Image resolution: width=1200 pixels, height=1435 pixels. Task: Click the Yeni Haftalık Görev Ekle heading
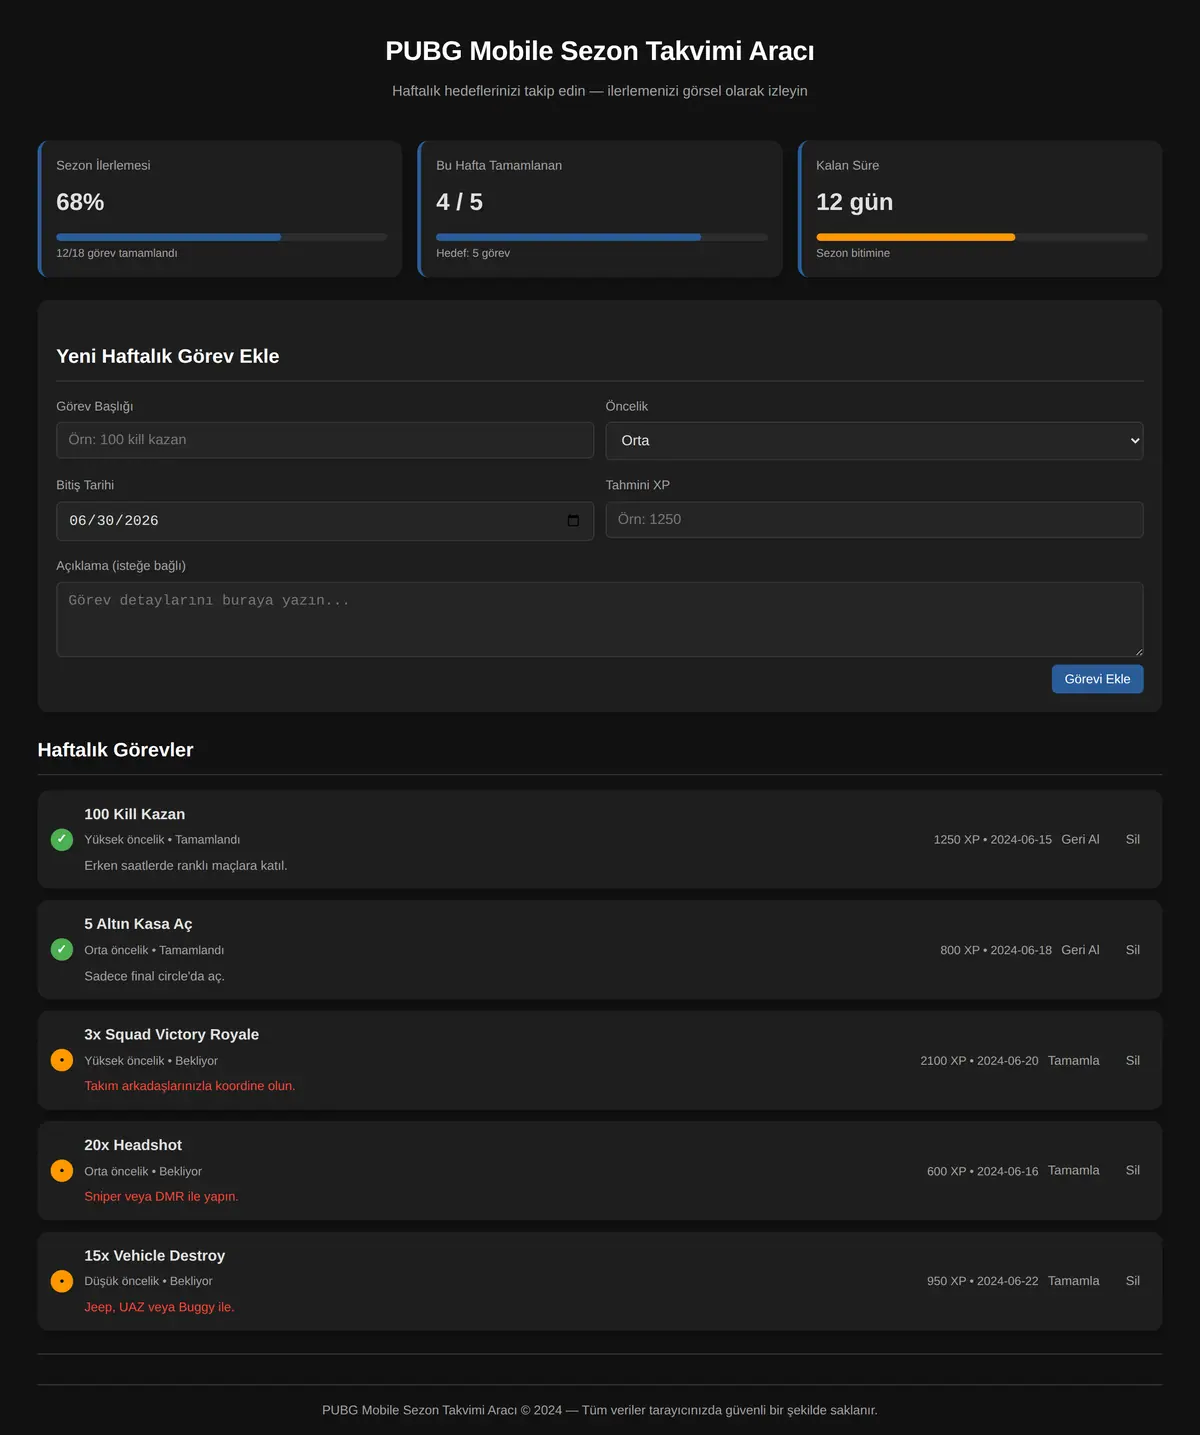click(168, 356)
